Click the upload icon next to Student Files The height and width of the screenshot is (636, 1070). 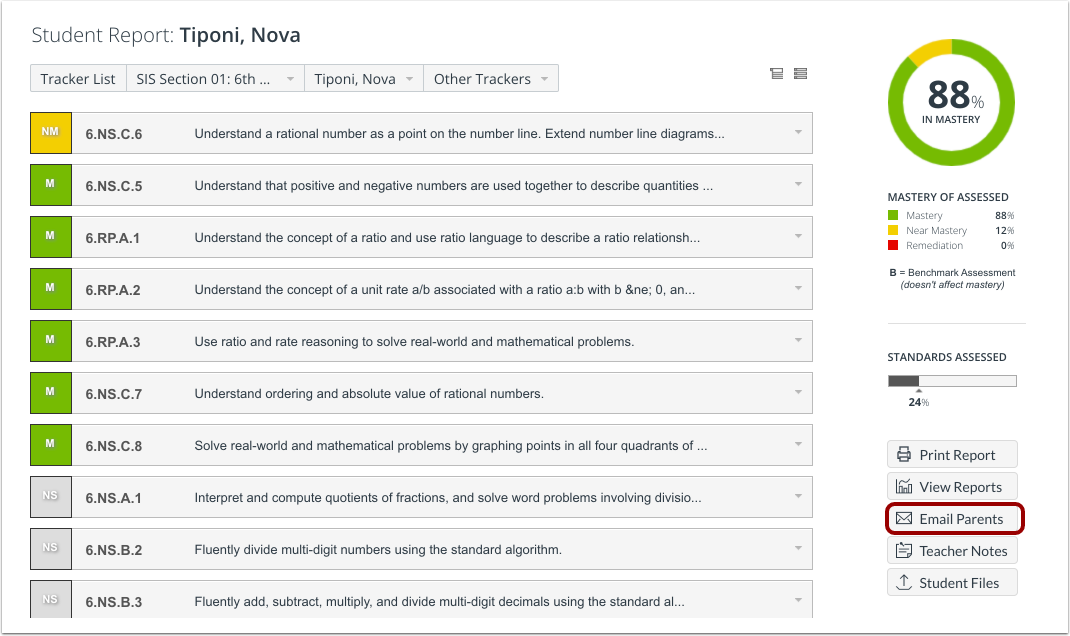click(x=907, y=582)
